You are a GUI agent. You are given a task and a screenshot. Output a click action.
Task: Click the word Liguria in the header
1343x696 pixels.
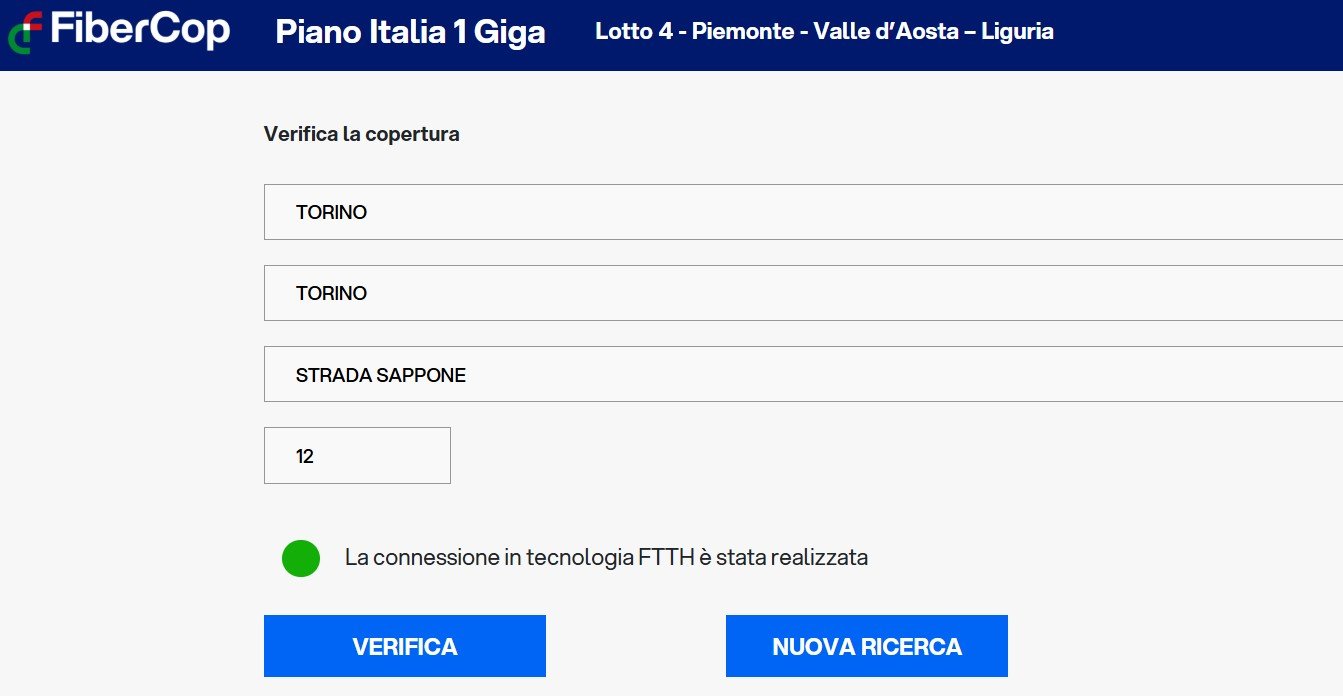1017,31
